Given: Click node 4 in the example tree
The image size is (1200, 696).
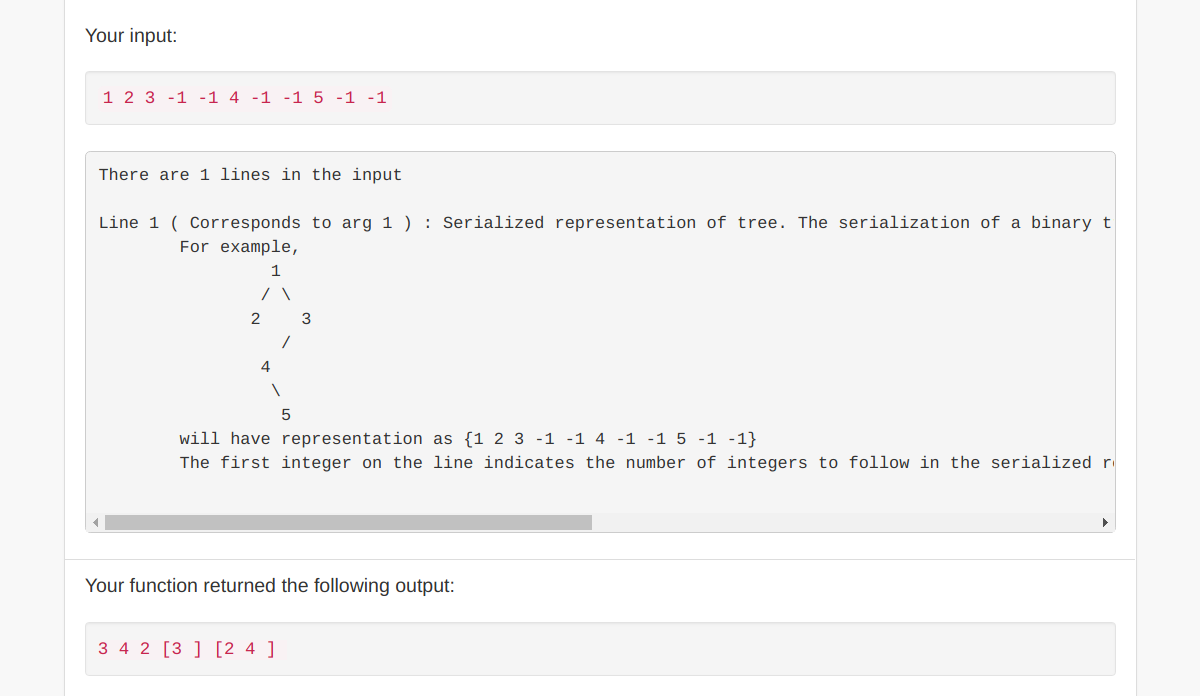Looking at the screenshot, I should coord(265,367).
